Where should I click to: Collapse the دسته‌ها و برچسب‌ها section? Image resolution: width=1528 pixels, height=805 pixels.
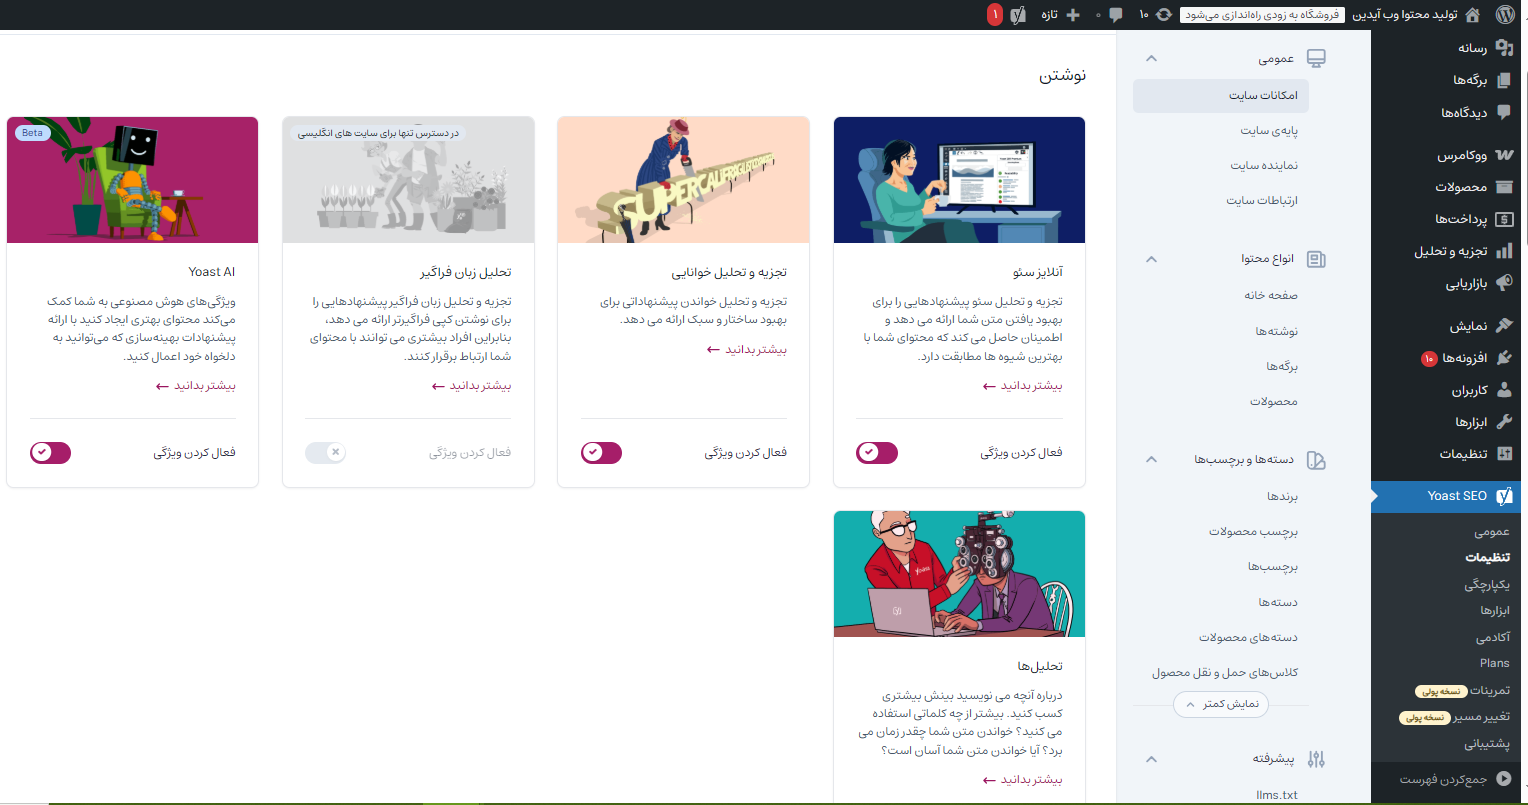1151,460
